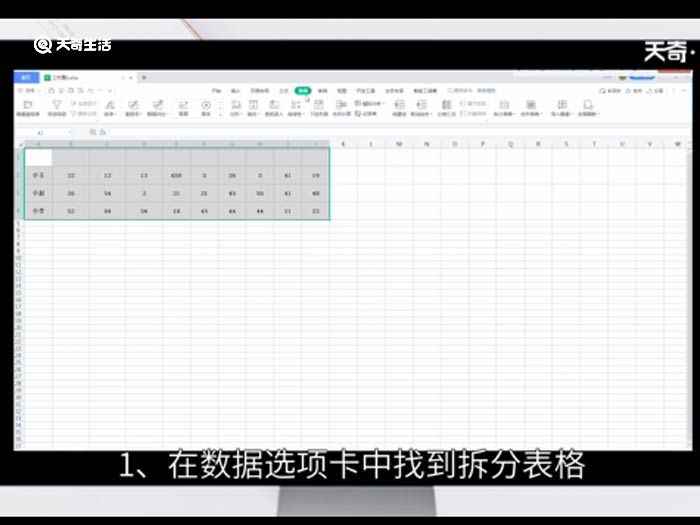Open the PivotTable tool in Data ribbon

(x=27, y=105)
